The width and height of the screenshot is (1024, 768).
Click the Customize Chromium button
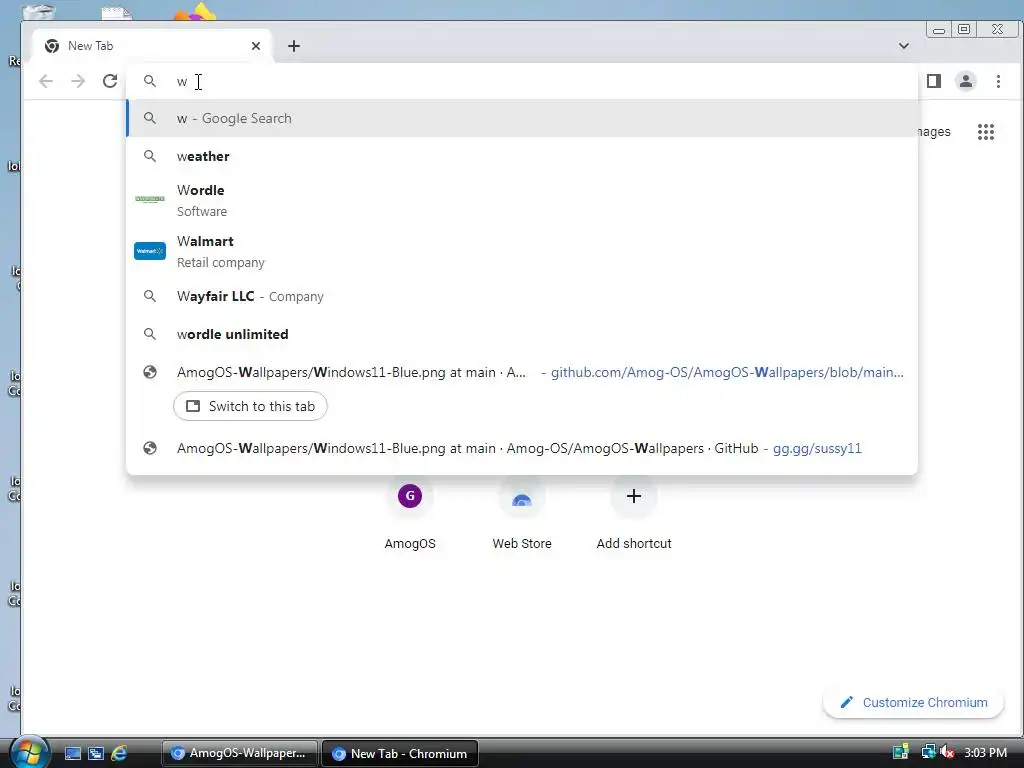(x=913, y=703)
